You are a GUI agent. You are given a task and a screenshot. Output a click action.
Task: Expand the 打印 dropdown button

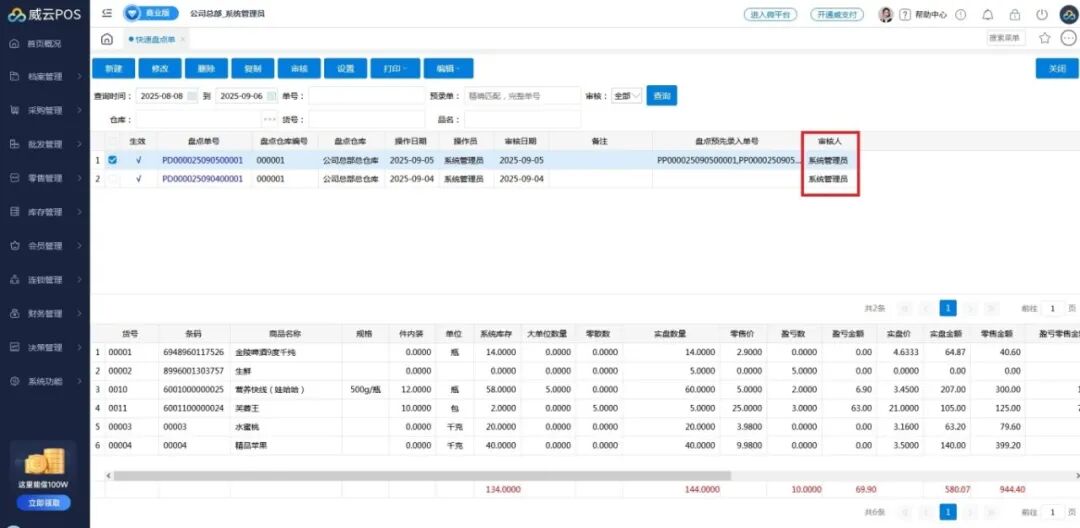coord(394,69)
